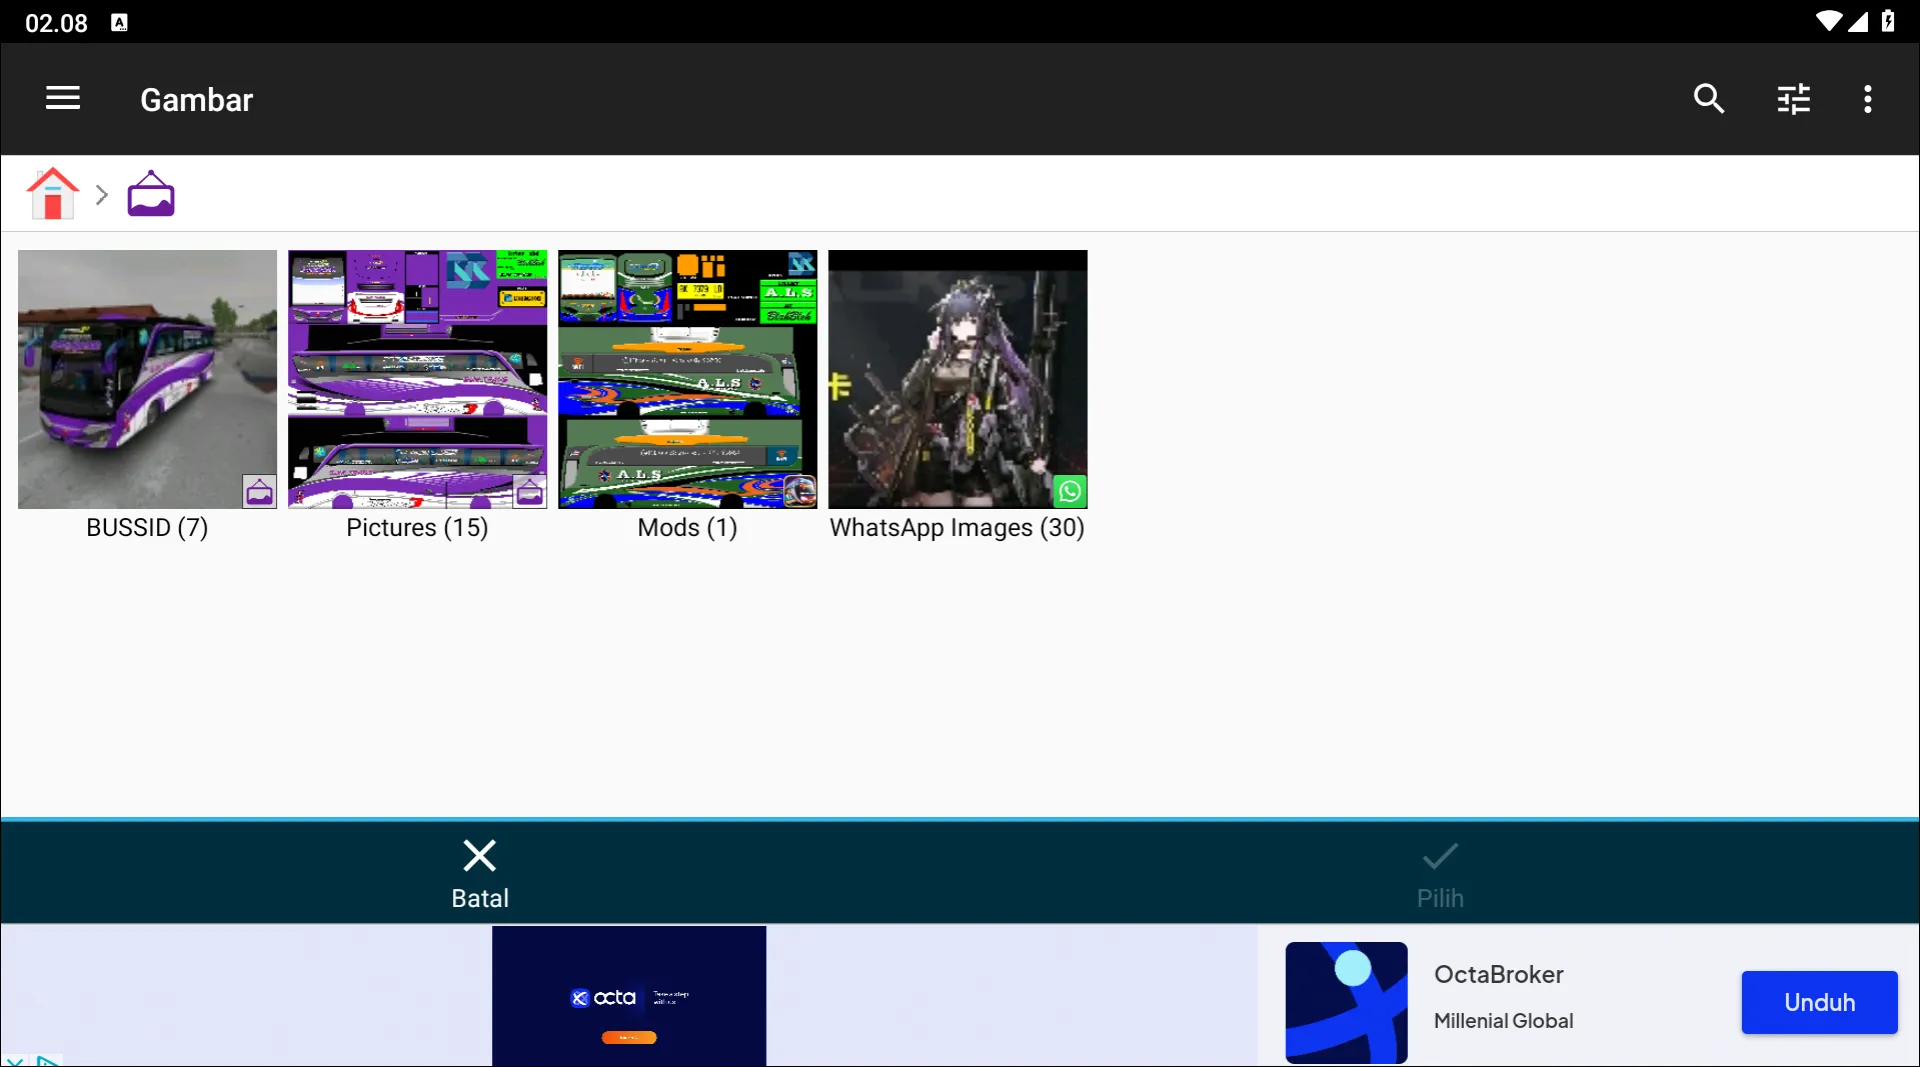Click the Octa banner ad image
Screen dimensions: 1920x1067
pyautogui.click(x=629, y=996)
